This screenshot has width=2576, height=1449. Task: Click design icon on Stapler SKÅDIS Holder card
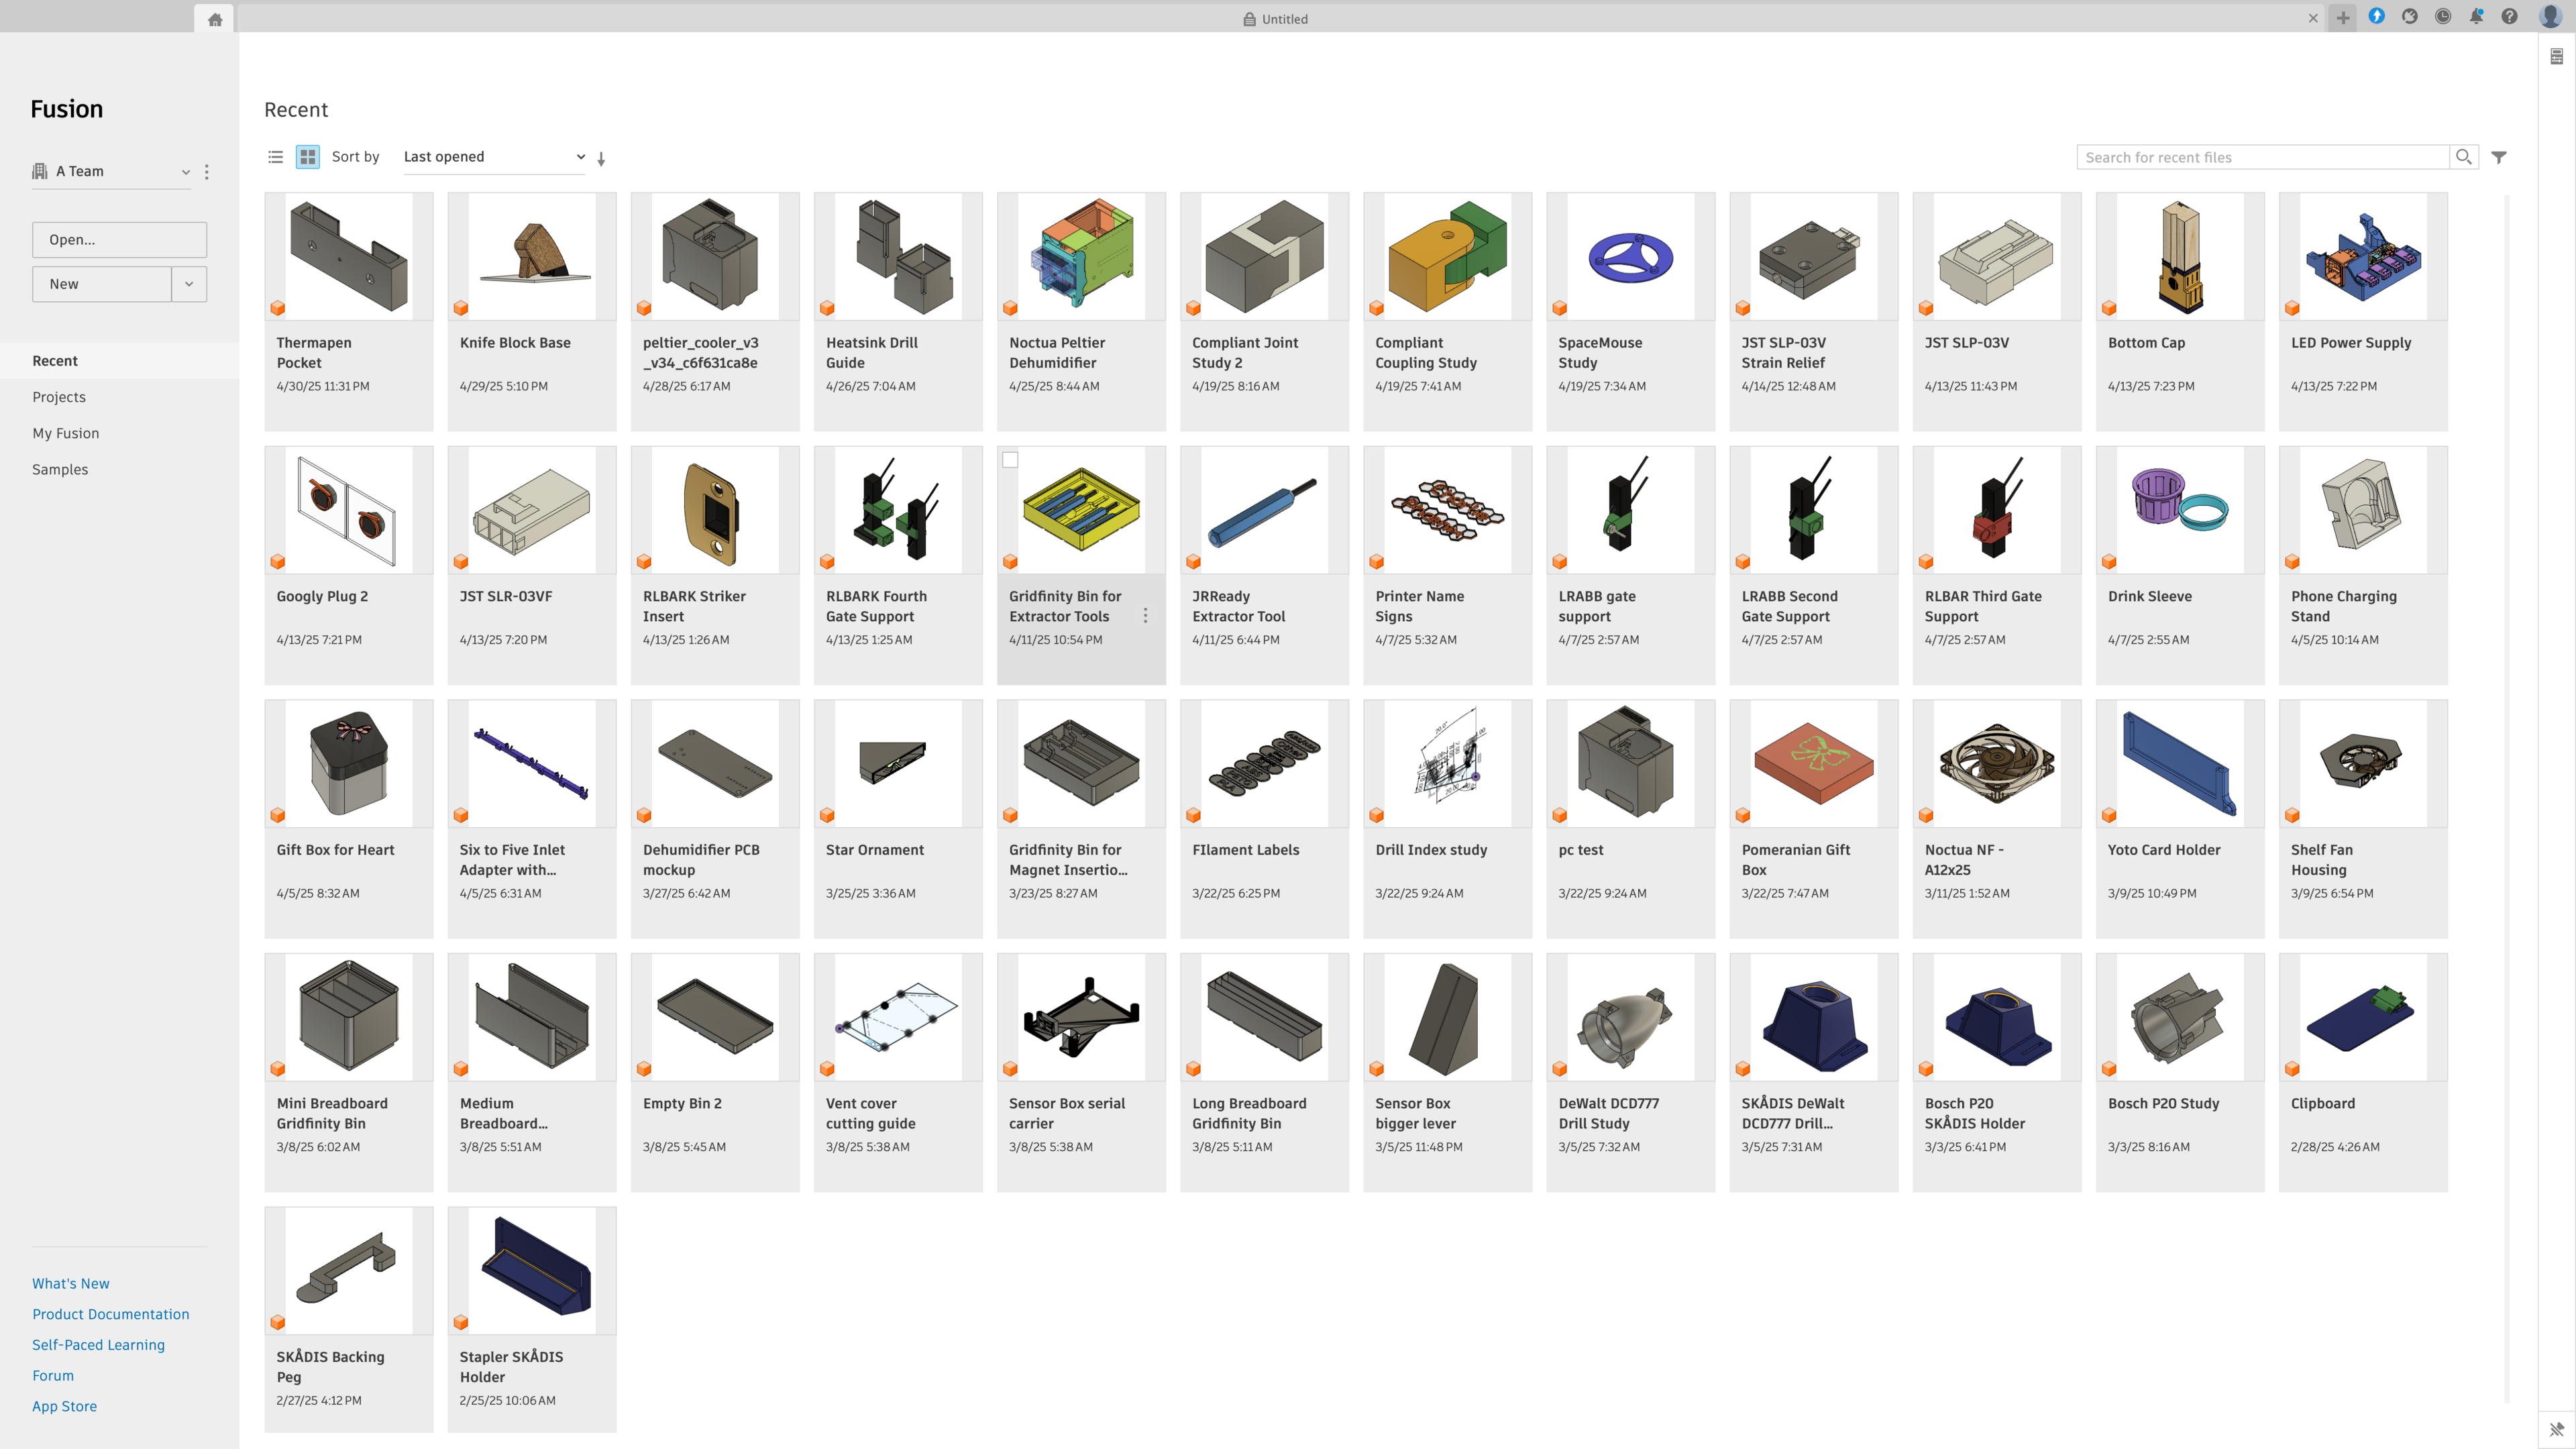coord(461,1322)
